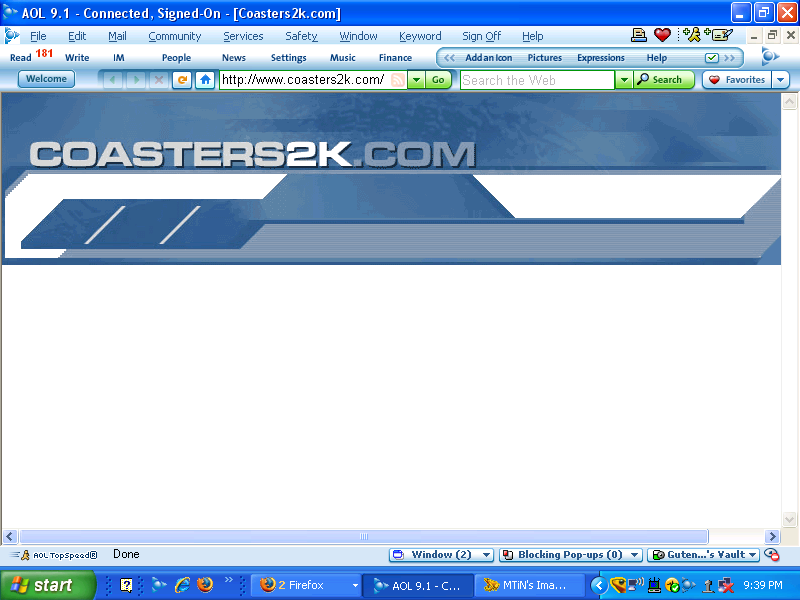This screenshot has width=800, height=600.
Task: Click the green Go button
Action: (x=438, y=80)
